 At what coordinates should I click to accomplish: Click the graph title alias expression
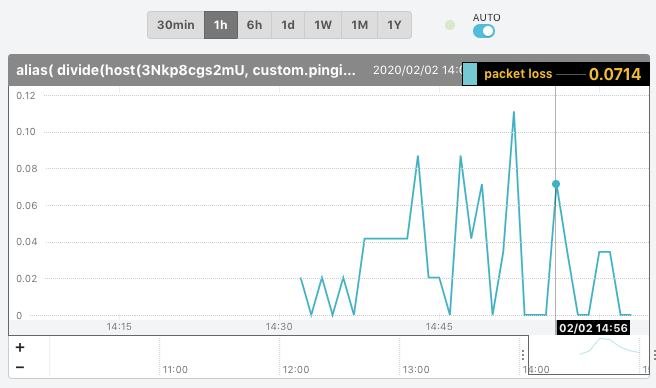186,70
